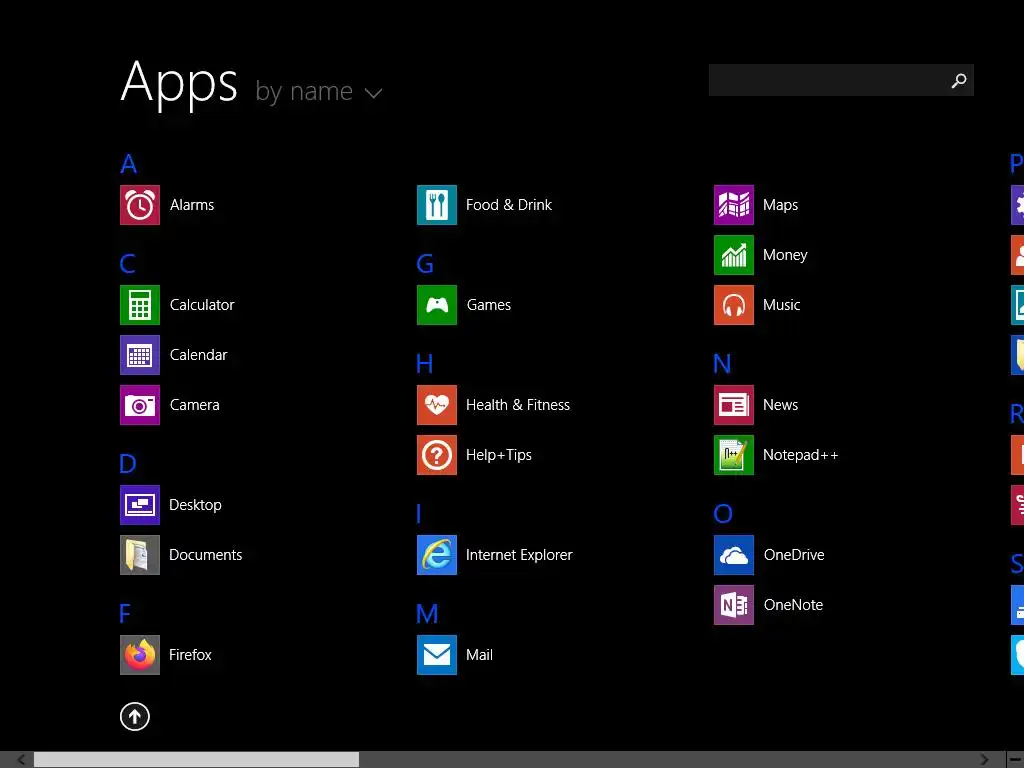Viewport: 1024px width, 768px height.
Task: Click the 'Desktop' label text
Action: [x=195, y=505]
